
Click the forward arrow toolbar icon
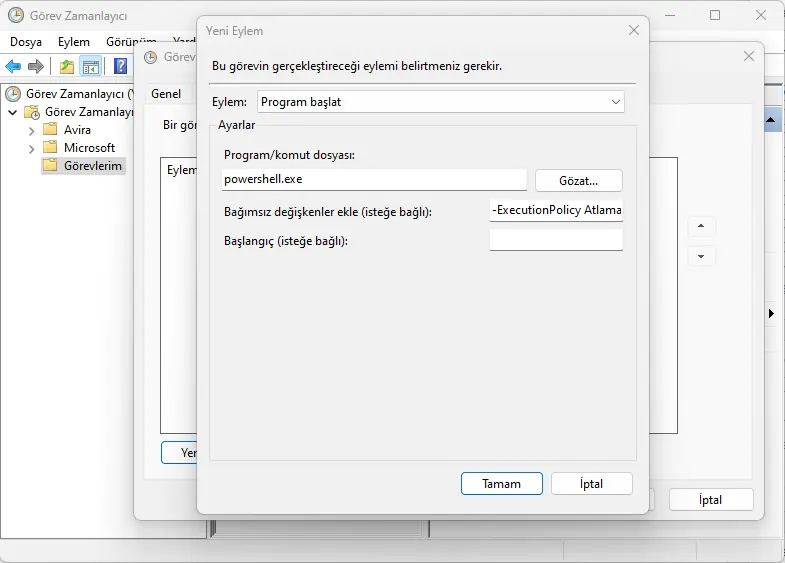pyautogui.click(x=36, y=67)
